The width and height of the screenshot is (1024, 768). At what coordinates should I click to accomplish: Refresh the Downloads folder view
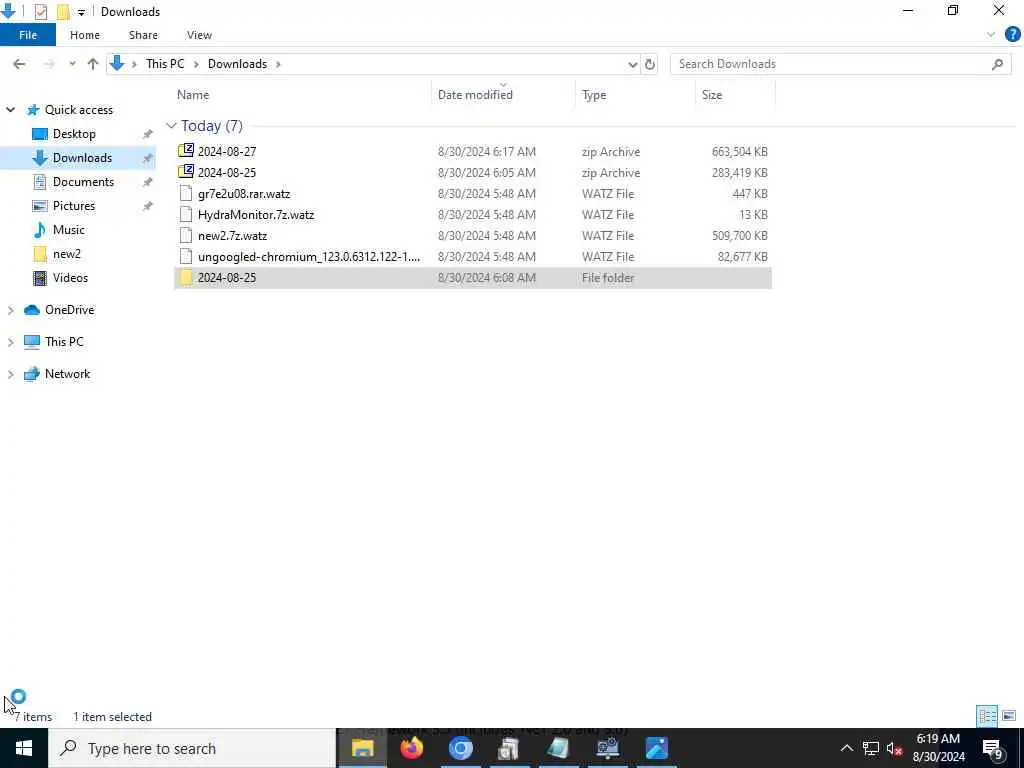pyautogui.click(x=650, y=64)
